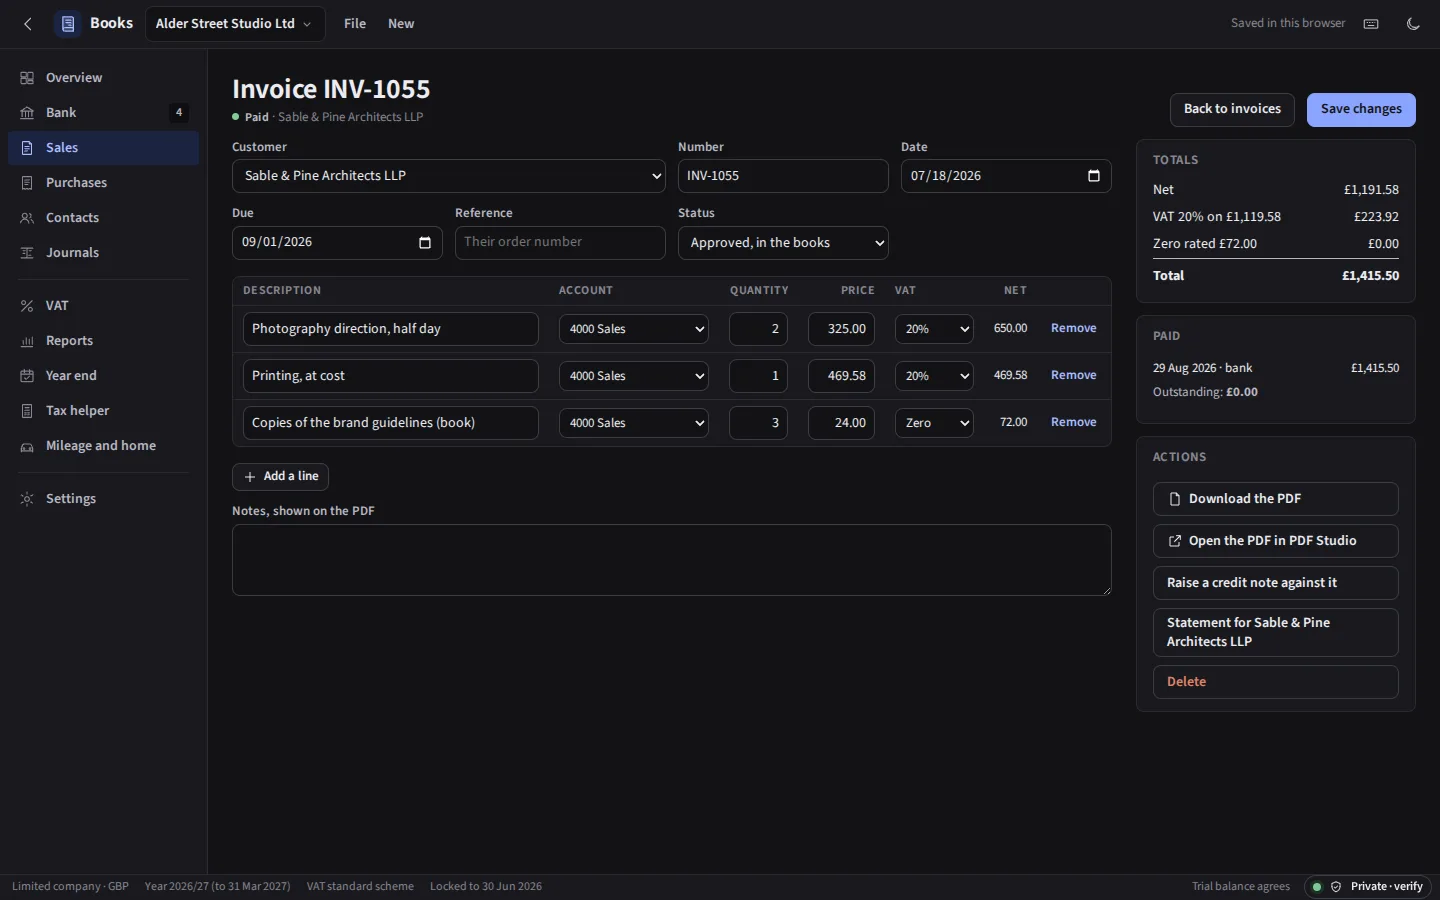This screenshot has width=1440, height=900.
Task: Click the Delete invoice button
Action: [1276, 682]
